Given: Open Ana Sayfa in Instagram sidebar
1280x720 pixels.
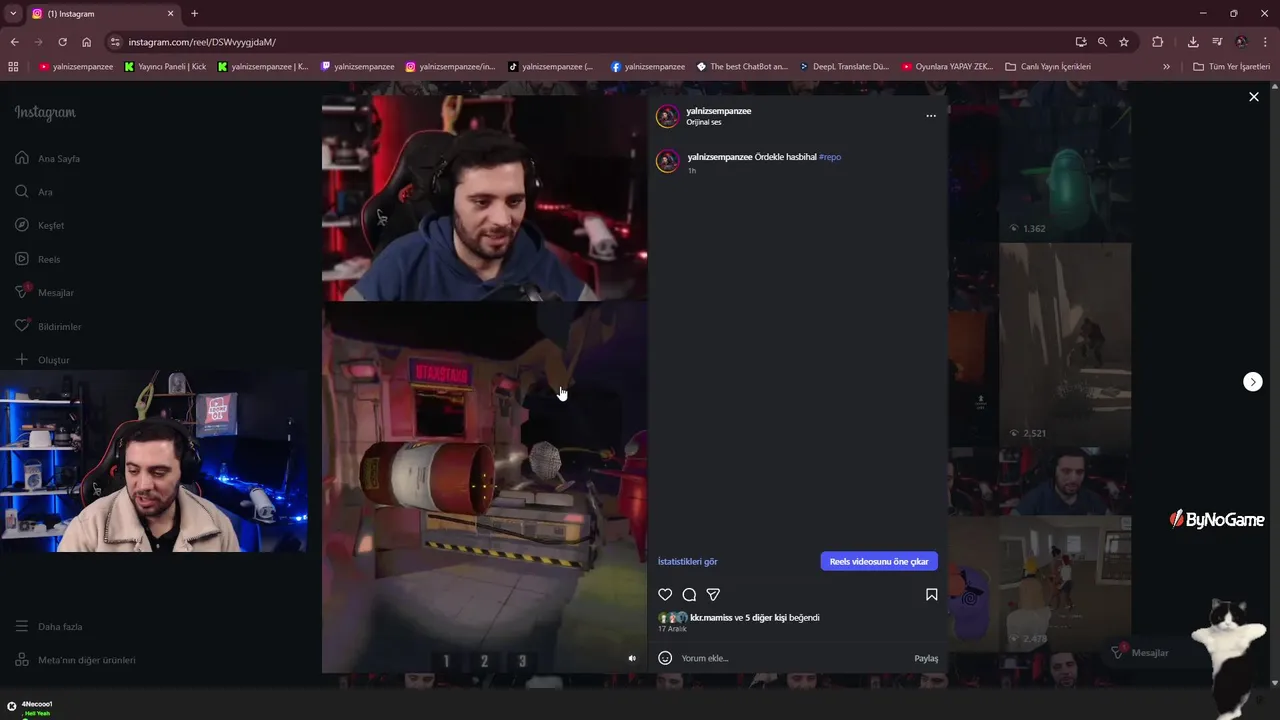Looking at the screenshot, I should coord(48,158).
